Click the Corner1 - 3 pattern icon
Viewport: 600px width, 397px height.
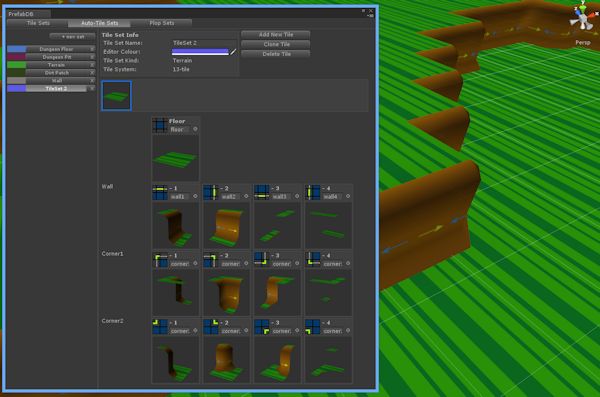(x=262, y=260)
